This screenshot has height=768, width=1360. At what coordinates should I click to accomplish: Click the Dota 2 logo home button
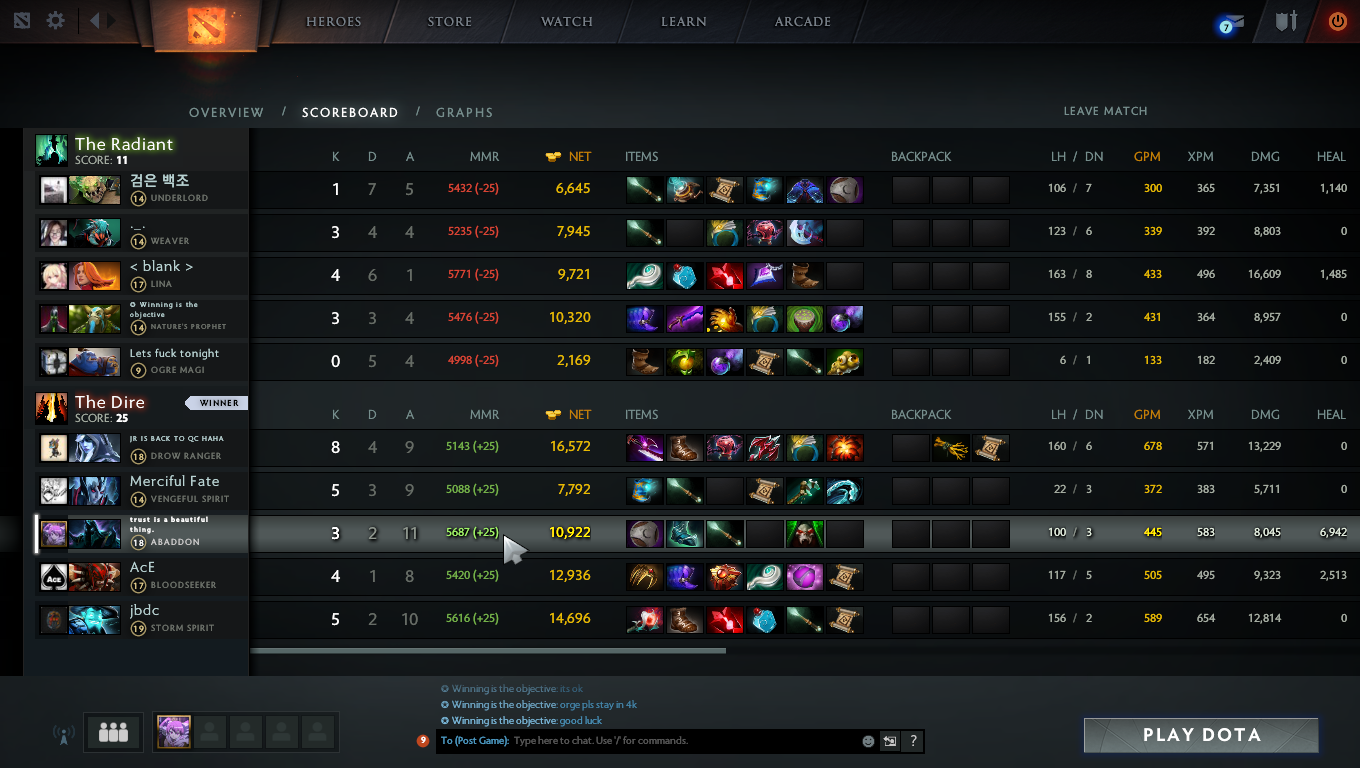point(206,24)
